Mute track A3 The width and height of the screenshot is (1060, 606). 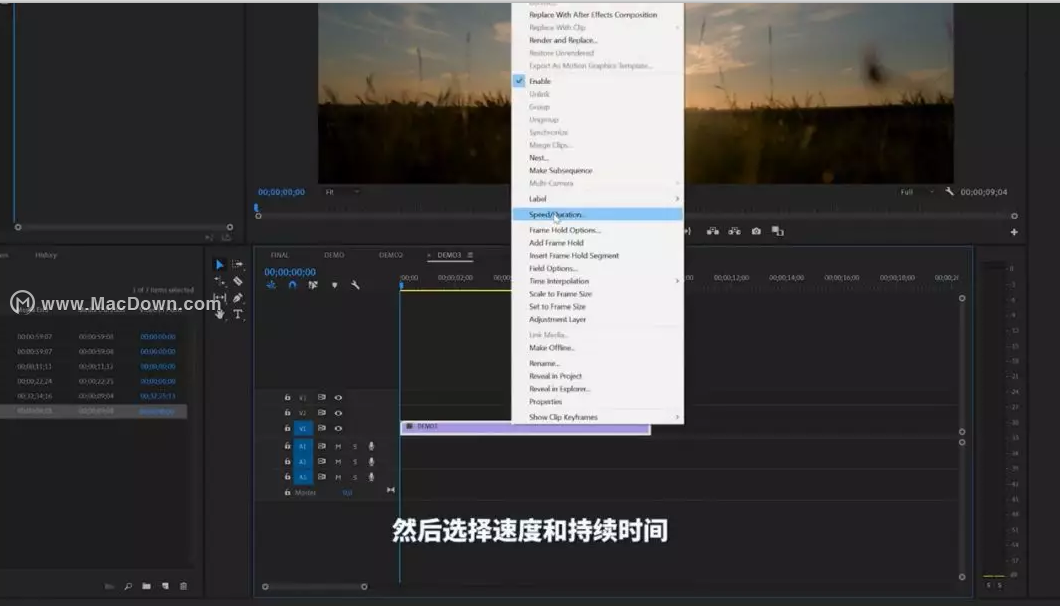[338, 477]
